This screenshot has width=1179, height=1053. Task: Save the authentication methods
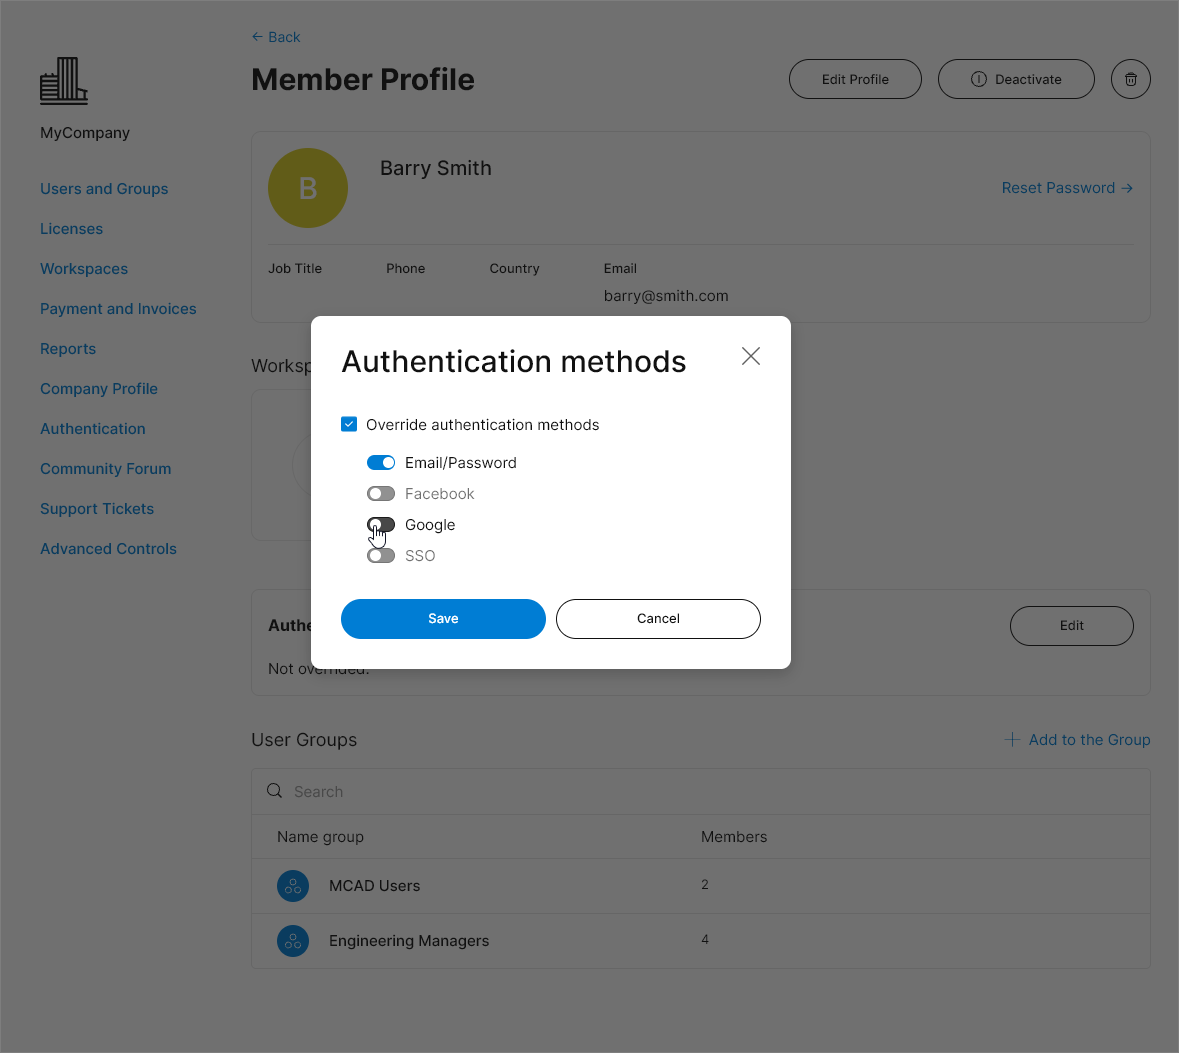tap(443, 619)
